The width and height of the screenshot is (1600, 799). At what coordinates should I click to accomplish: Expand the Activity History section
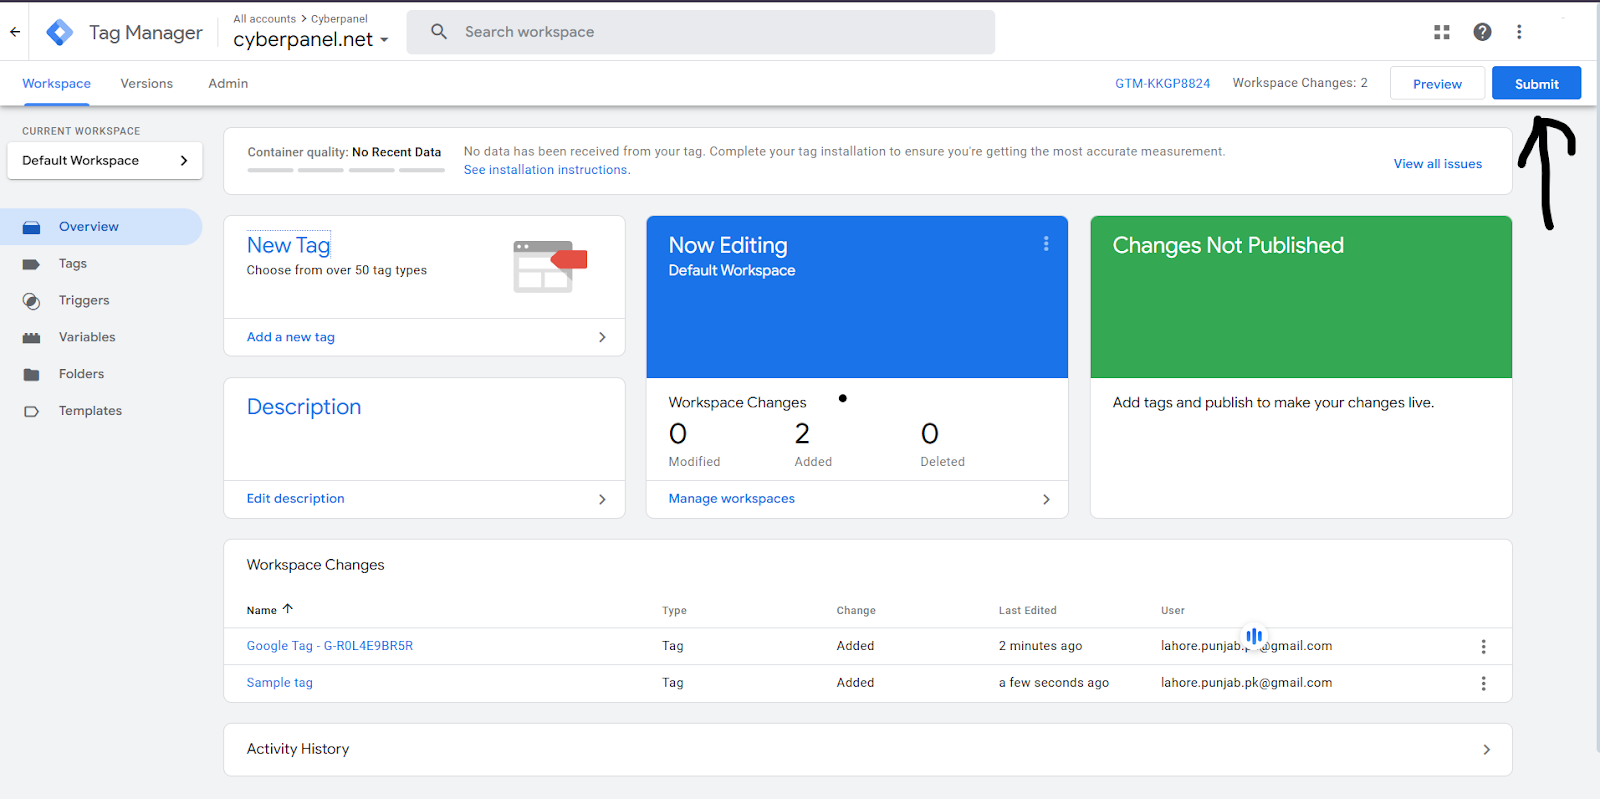[x=868, y=750]
